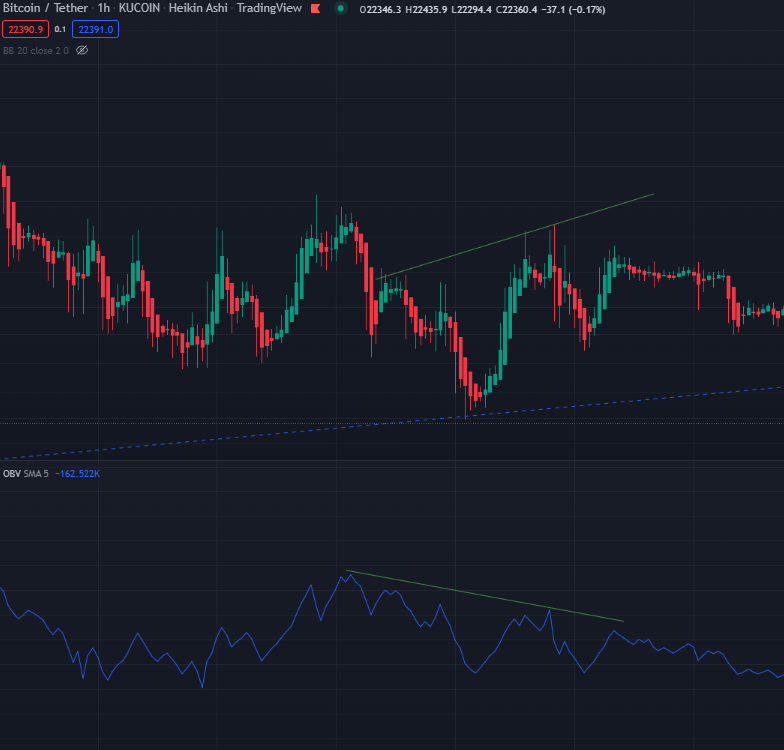This screenshot has height=750, width=784.
Task: Toggle the BB indicator visibility eye
Action: tap(82, 50)
